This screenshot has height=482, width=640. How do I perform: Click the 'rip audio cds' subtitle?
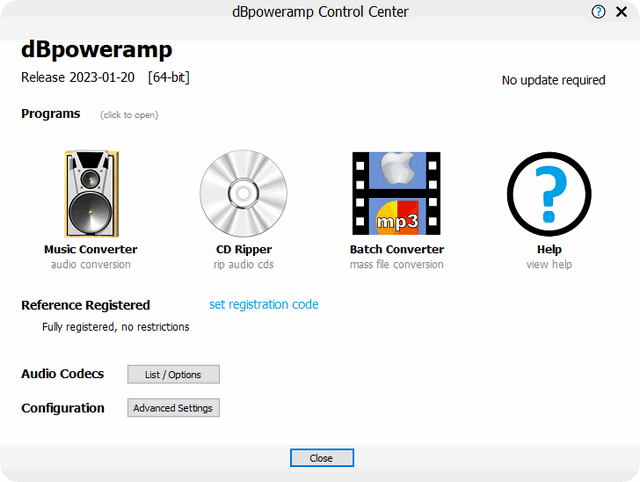pos(244,264)
